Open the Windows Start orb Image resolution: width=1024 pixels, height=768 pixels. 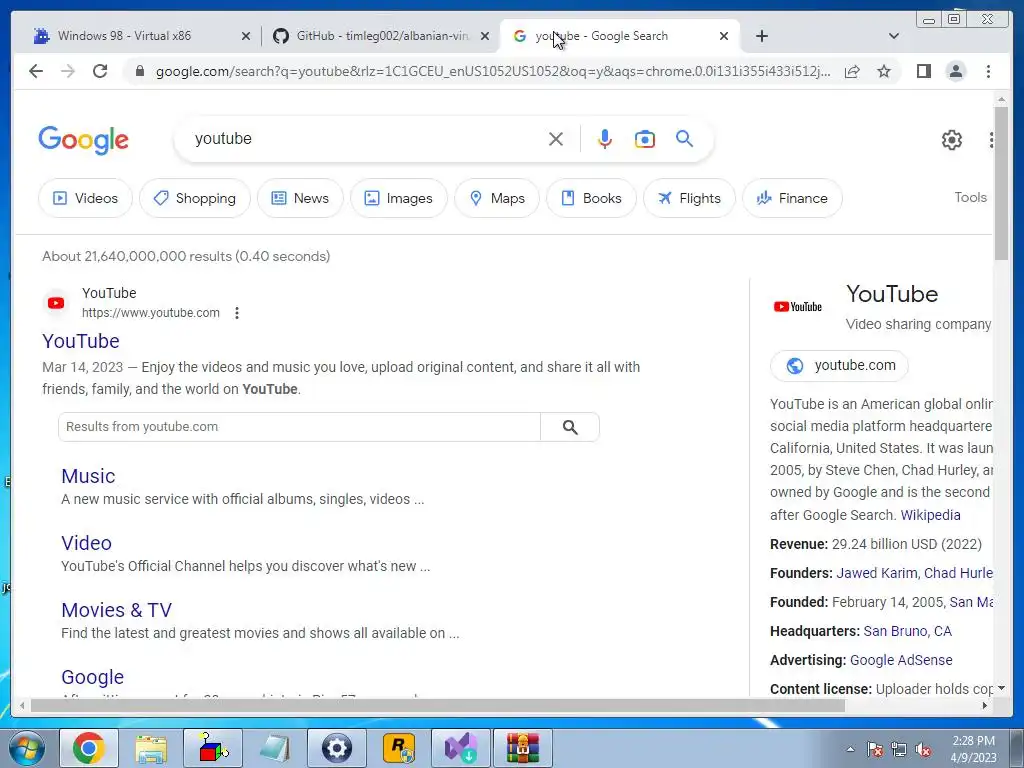27,748
